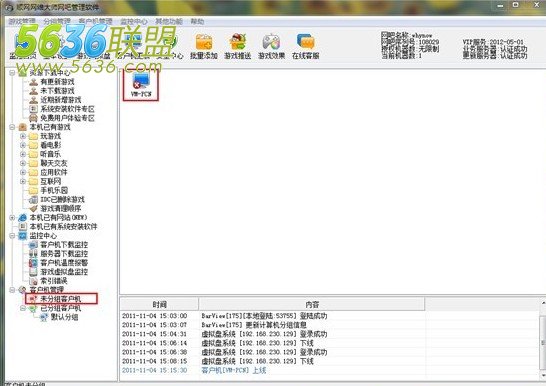Select the 聊天交友 tree item
Screen dimensions: 546x386
[x=54, y=163]
